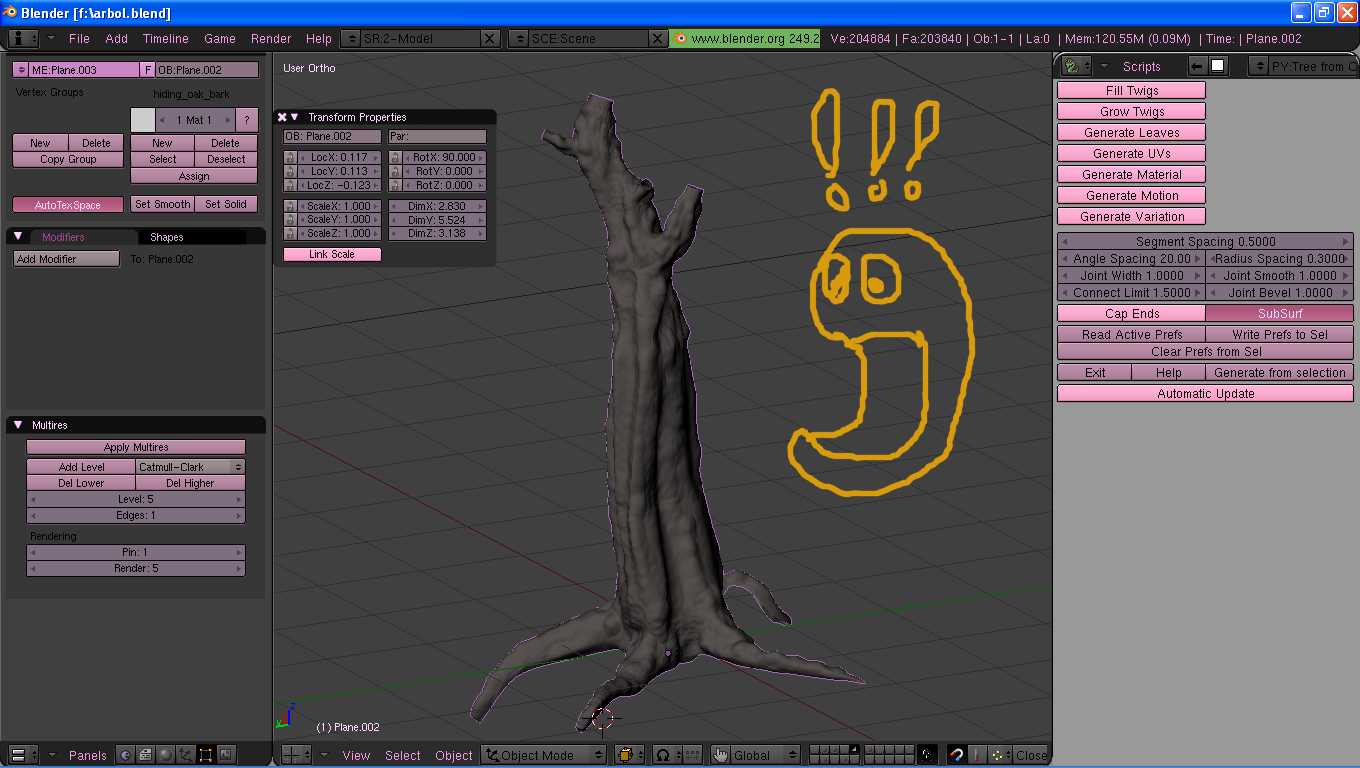Select the Editing context square icon
This screenshot has height=768, width=1360.
(x=206, y=755)
